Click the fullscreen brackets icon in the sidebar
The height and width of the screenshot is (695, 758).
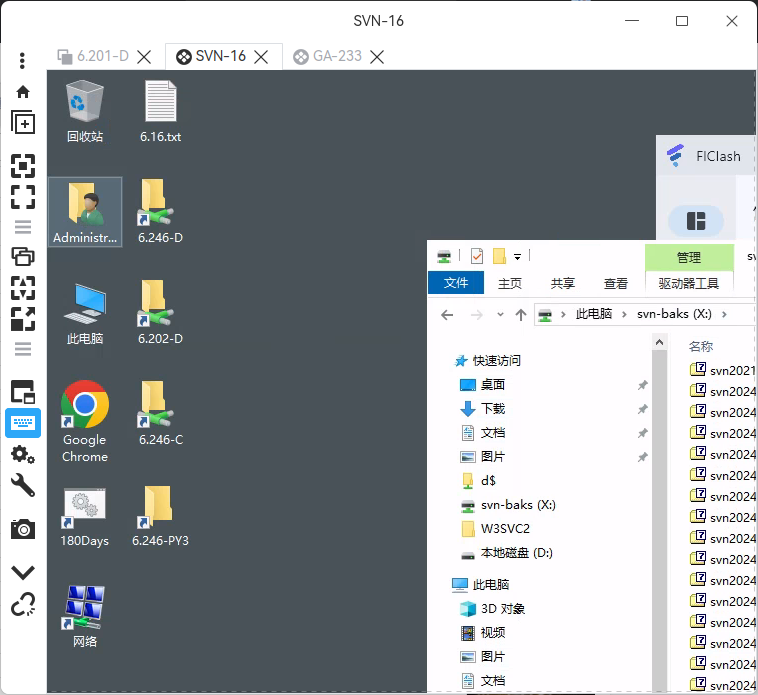(x=23, y=197)
